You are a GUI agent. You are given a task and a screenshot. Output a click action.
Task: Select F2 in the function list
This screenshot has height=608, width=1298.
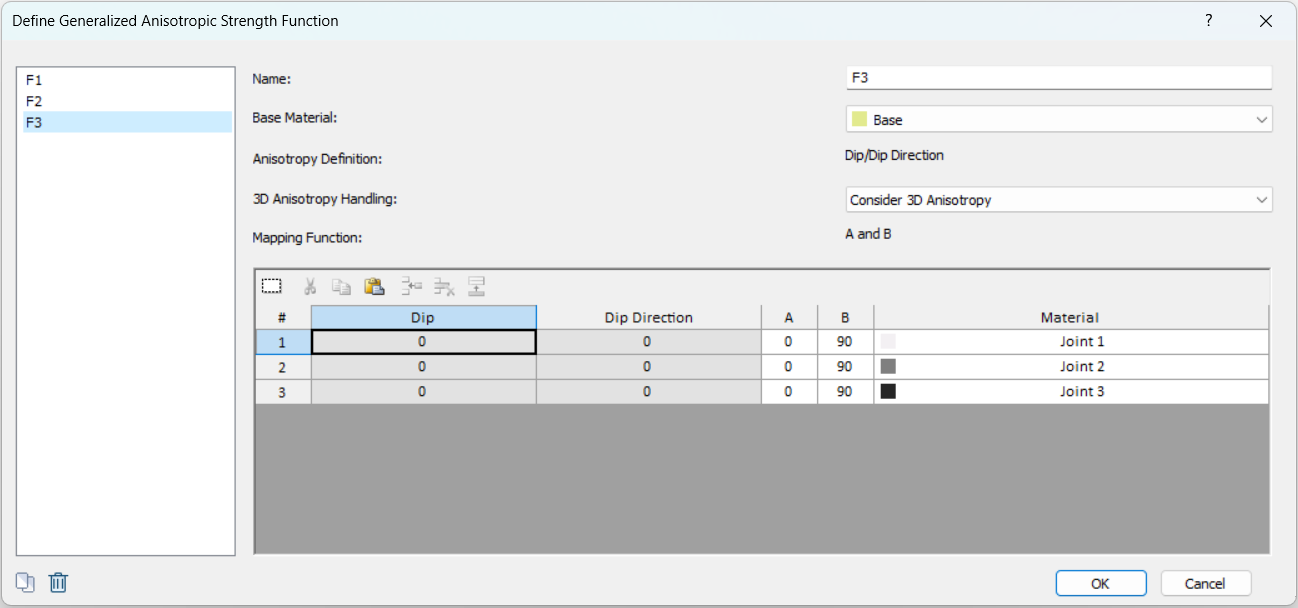tap(127, 101)
